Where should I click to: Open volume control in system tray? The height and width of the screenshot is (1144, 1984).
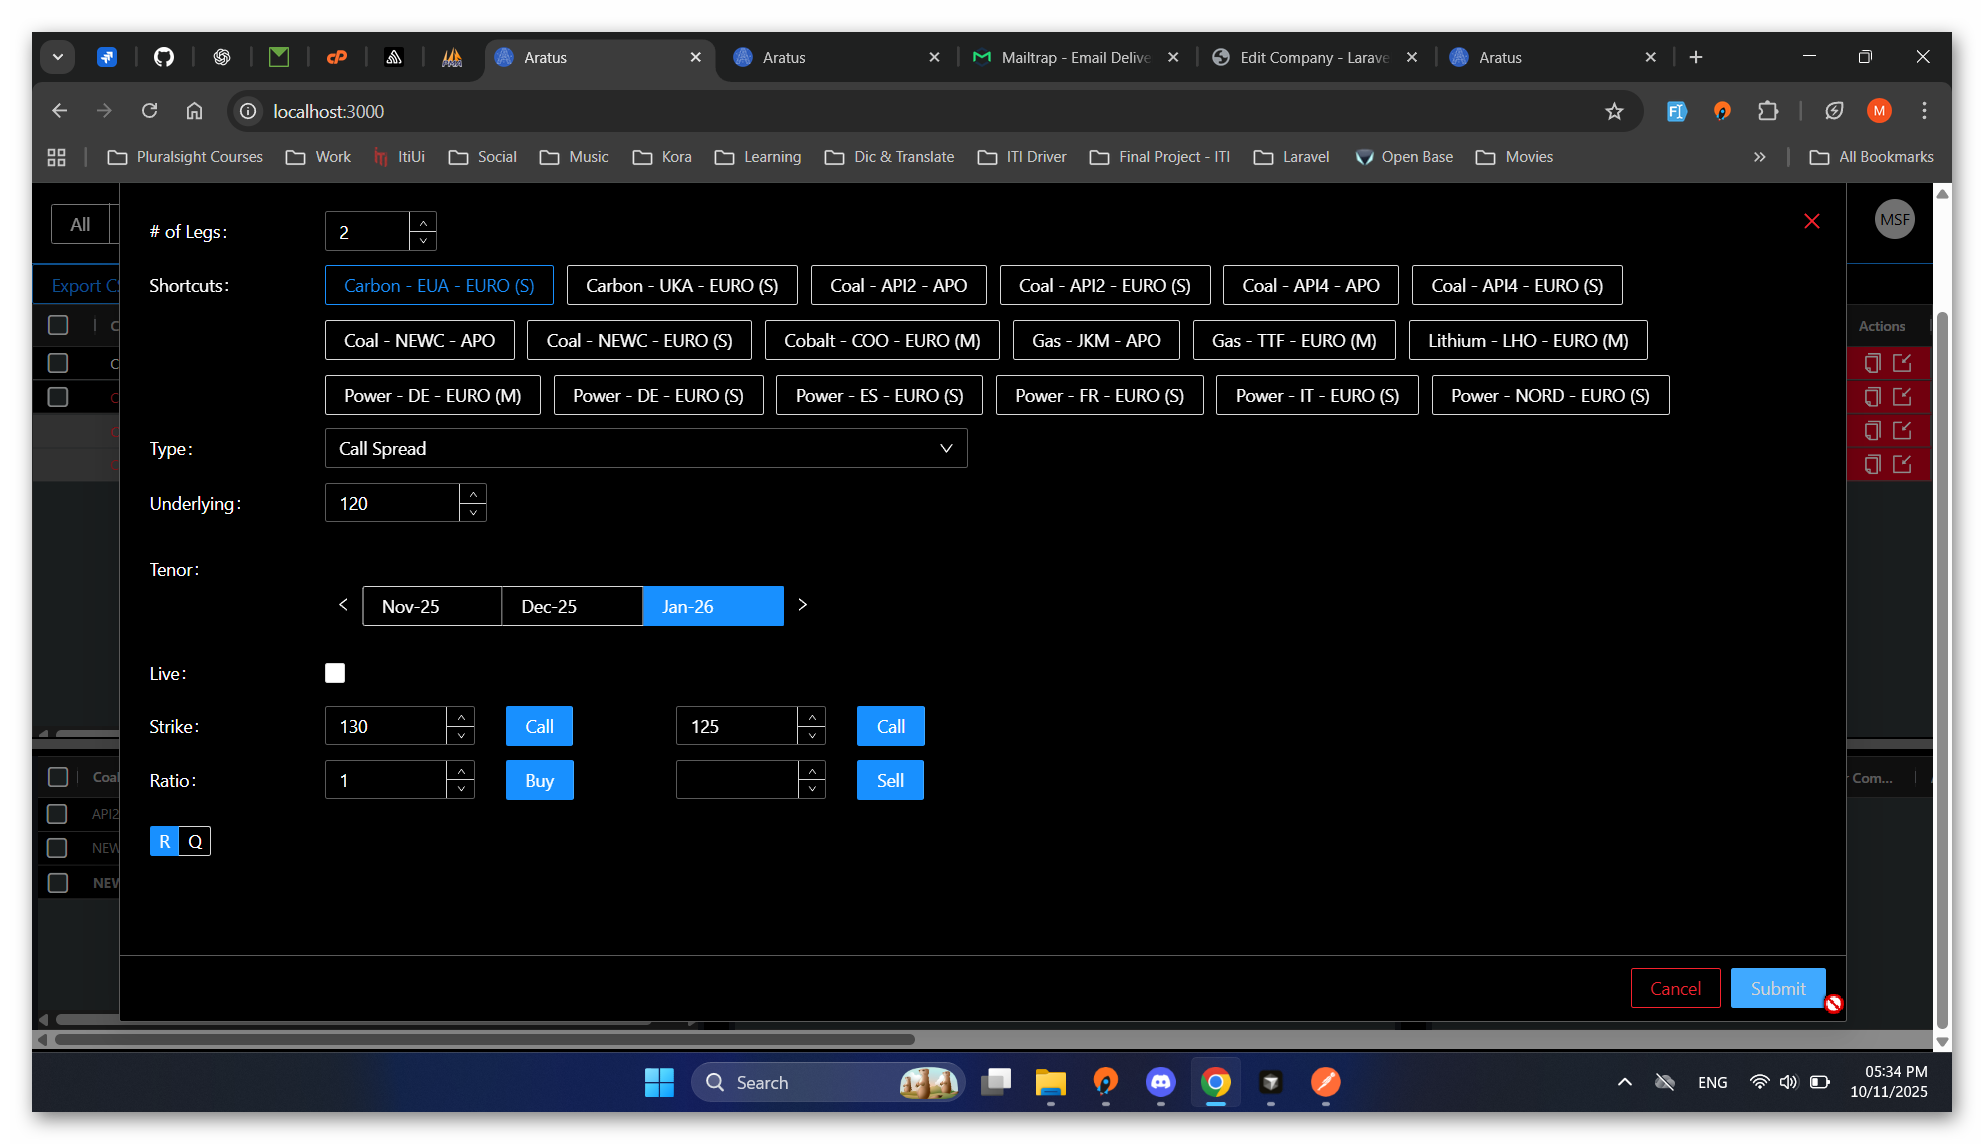[1788, 1082]
